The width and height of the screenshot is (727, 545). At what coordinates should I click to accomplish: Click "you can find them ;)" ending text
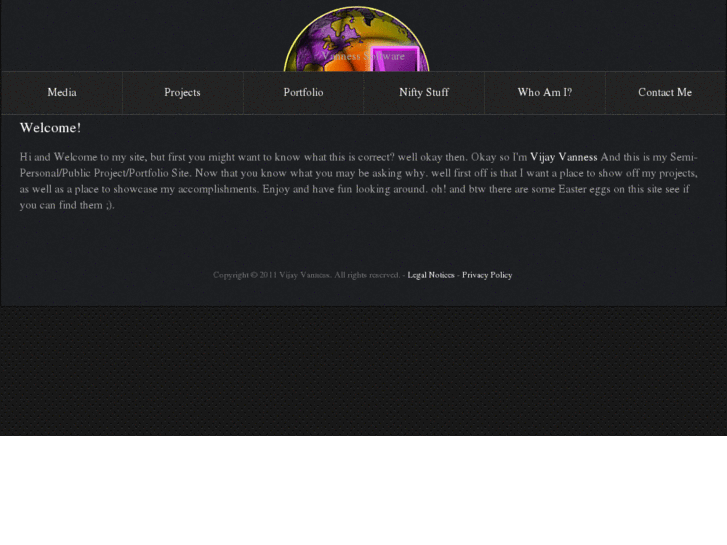pyautogui.click(x=67, y=205)
